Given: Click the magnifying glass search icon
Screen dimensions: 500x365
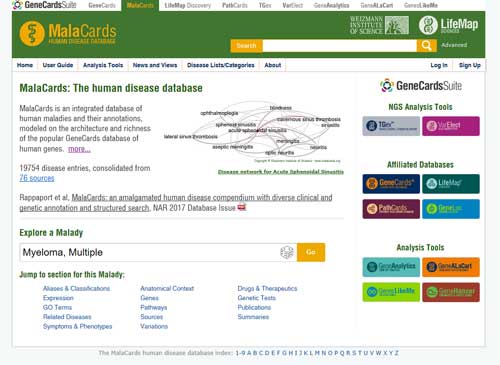Looking at the screenshot, I should pyautogui.click(x=427, y=45).
